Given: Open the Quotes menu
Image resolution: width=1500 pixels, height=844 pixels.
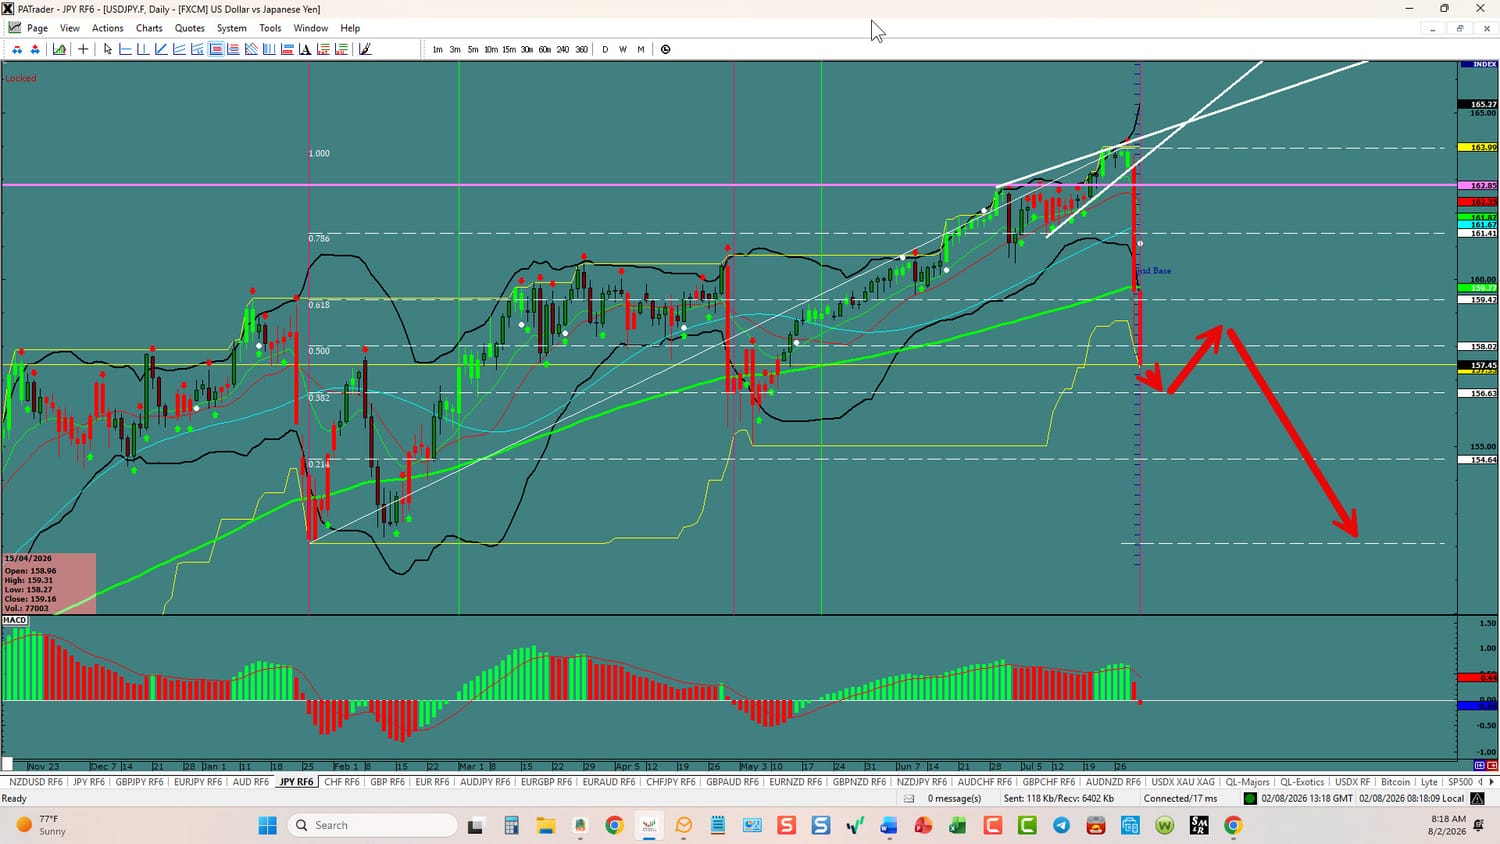Looking at the screenshot, I should 190,28.
